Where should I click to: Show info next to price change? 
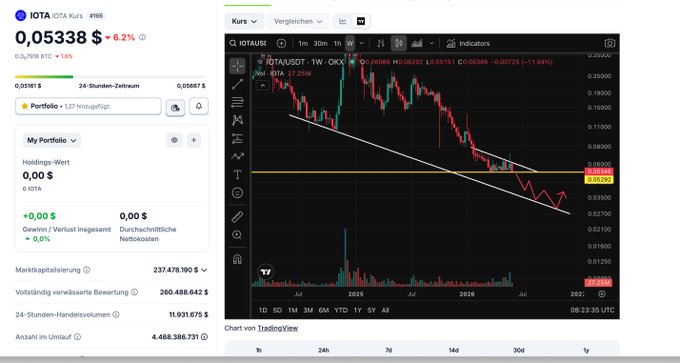click(142, 37)
